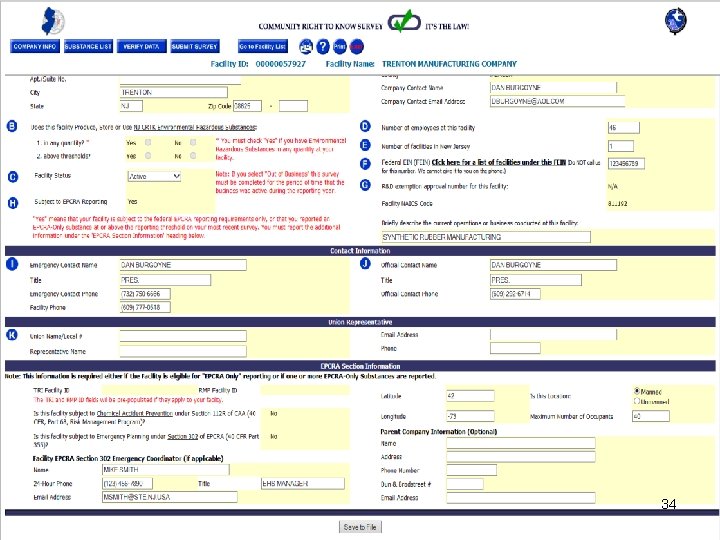Screen dimensions: 720x540
Task: Open help bubble G for R&D exemption
Action: [x=365, y=185]
